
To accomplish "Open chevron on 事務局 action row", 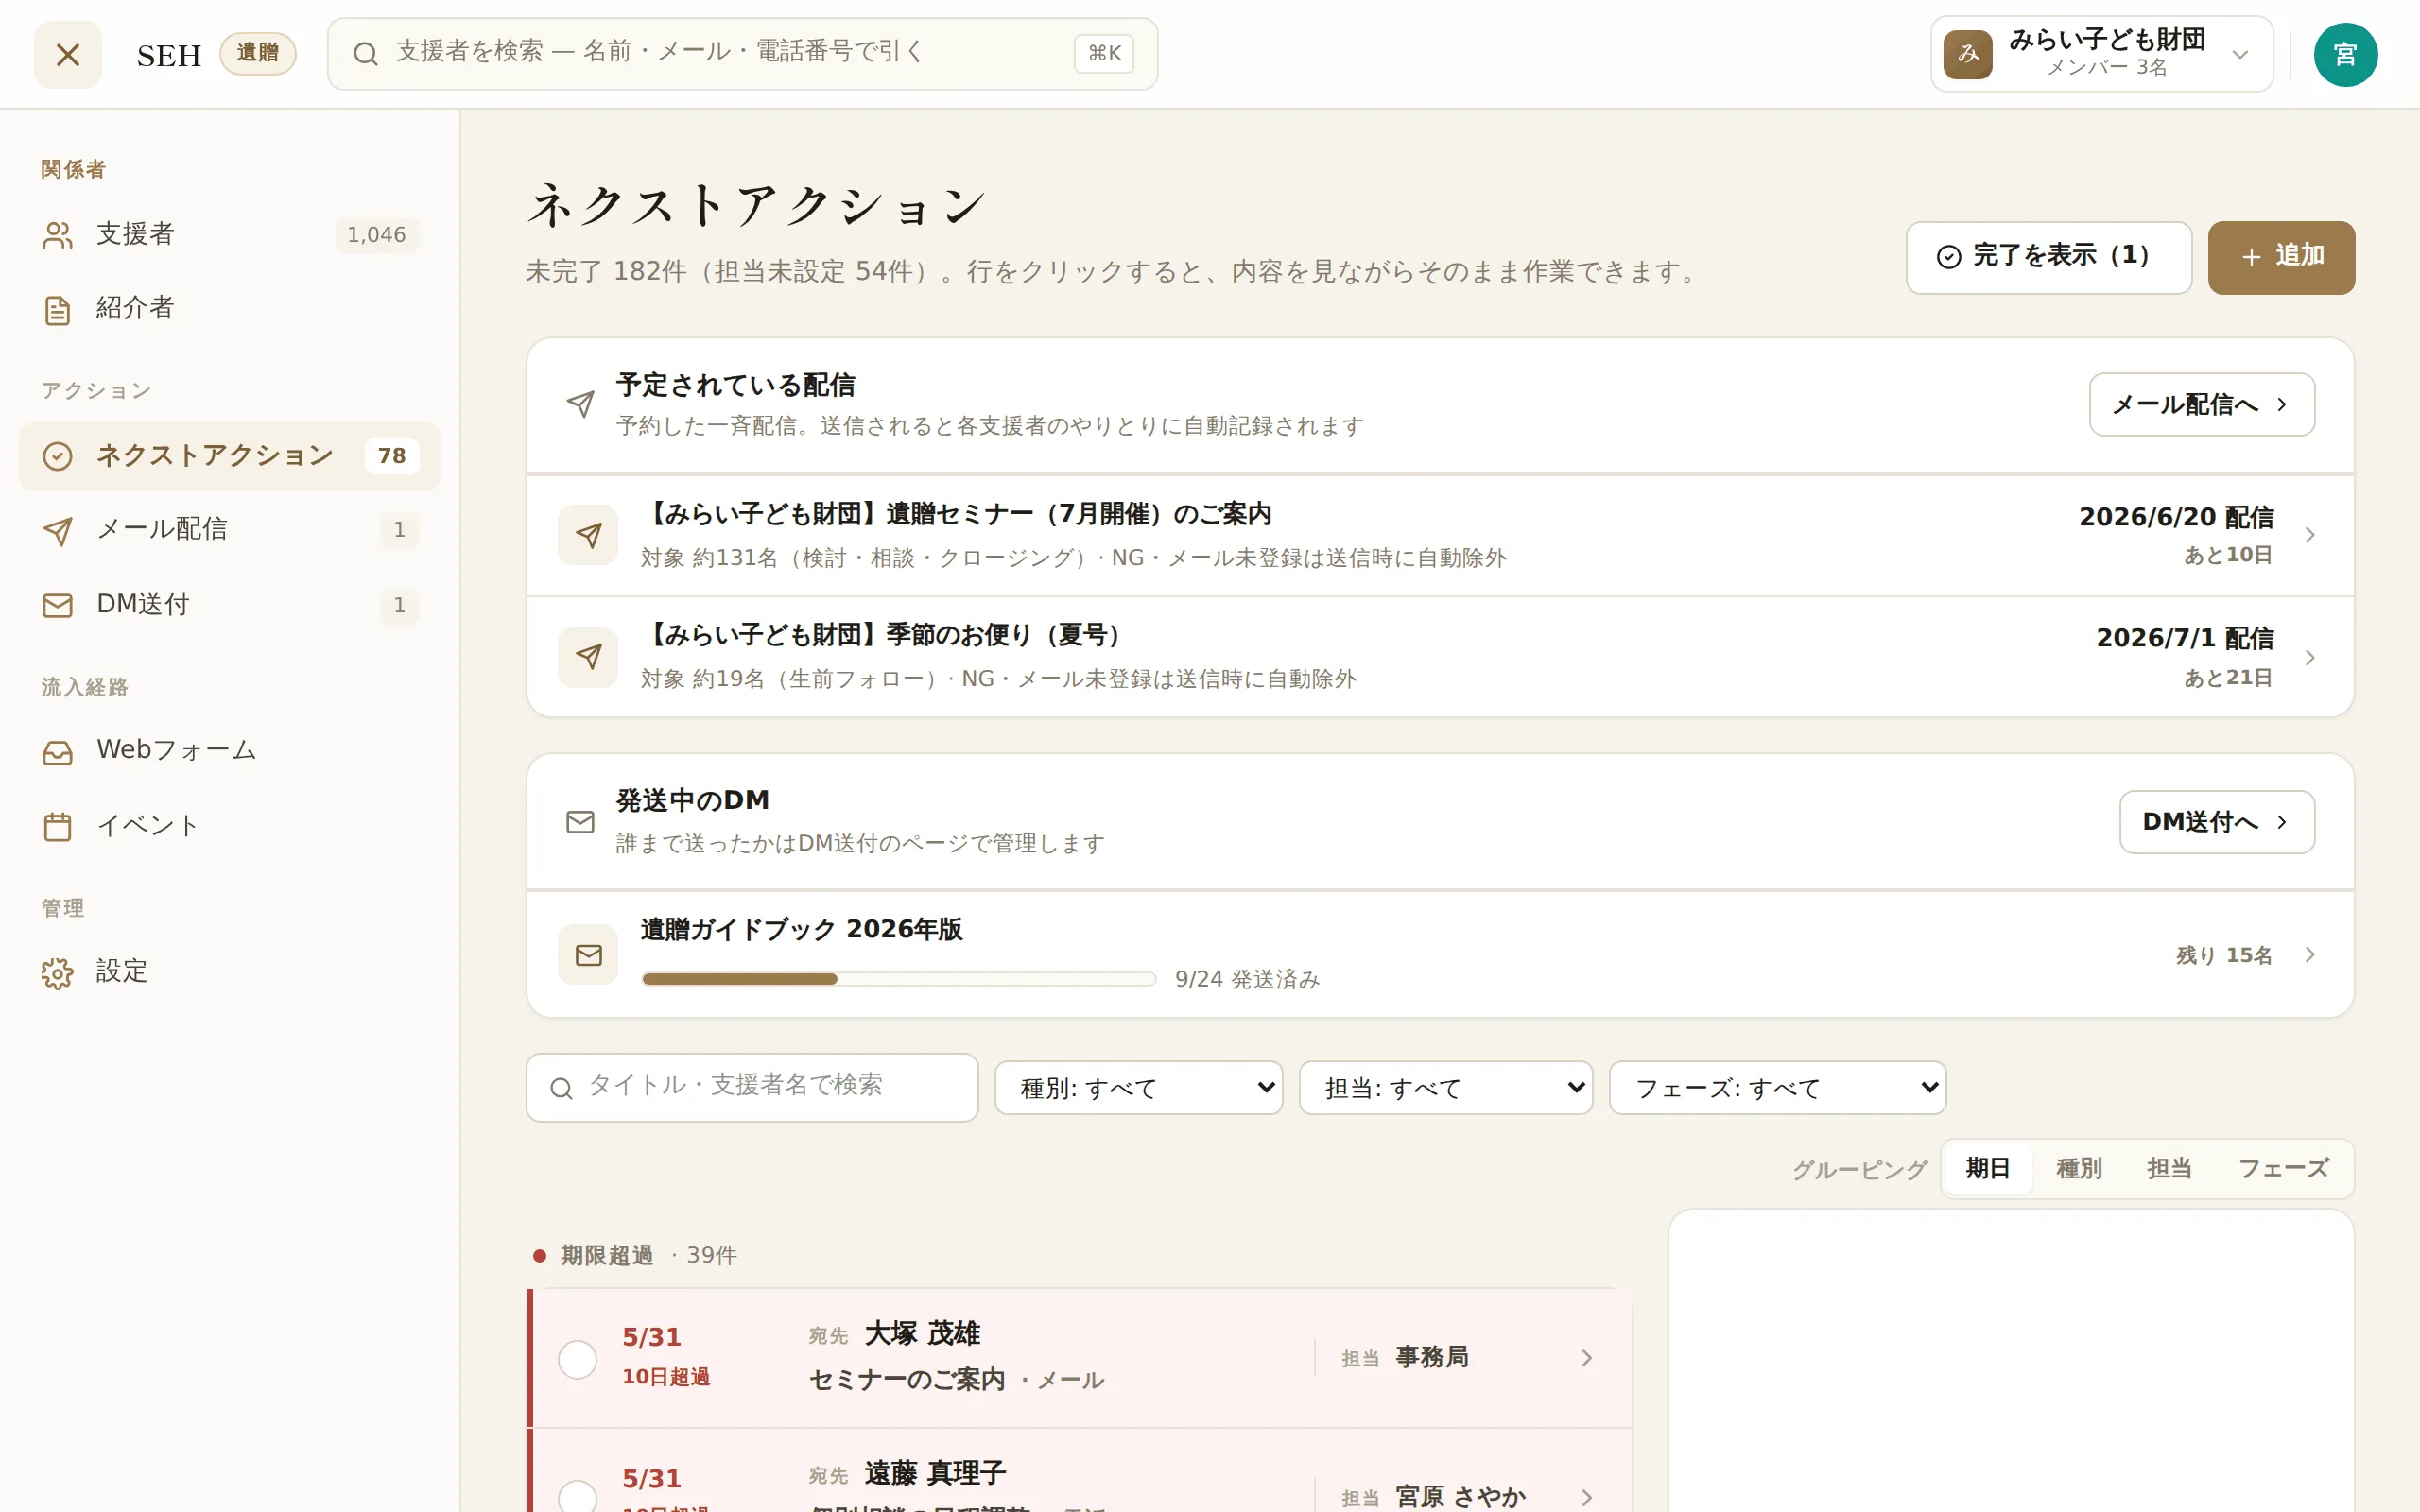I will coord(1586,1358).
